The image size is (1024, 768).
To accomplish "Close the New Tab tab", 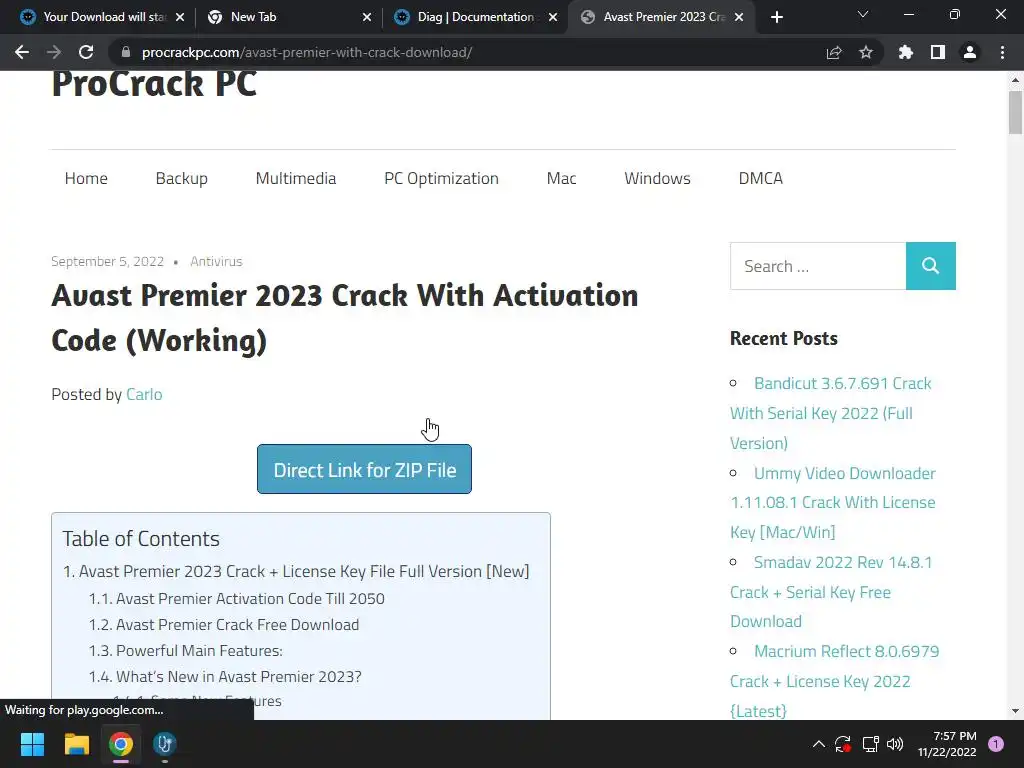I will coord(367,17).
